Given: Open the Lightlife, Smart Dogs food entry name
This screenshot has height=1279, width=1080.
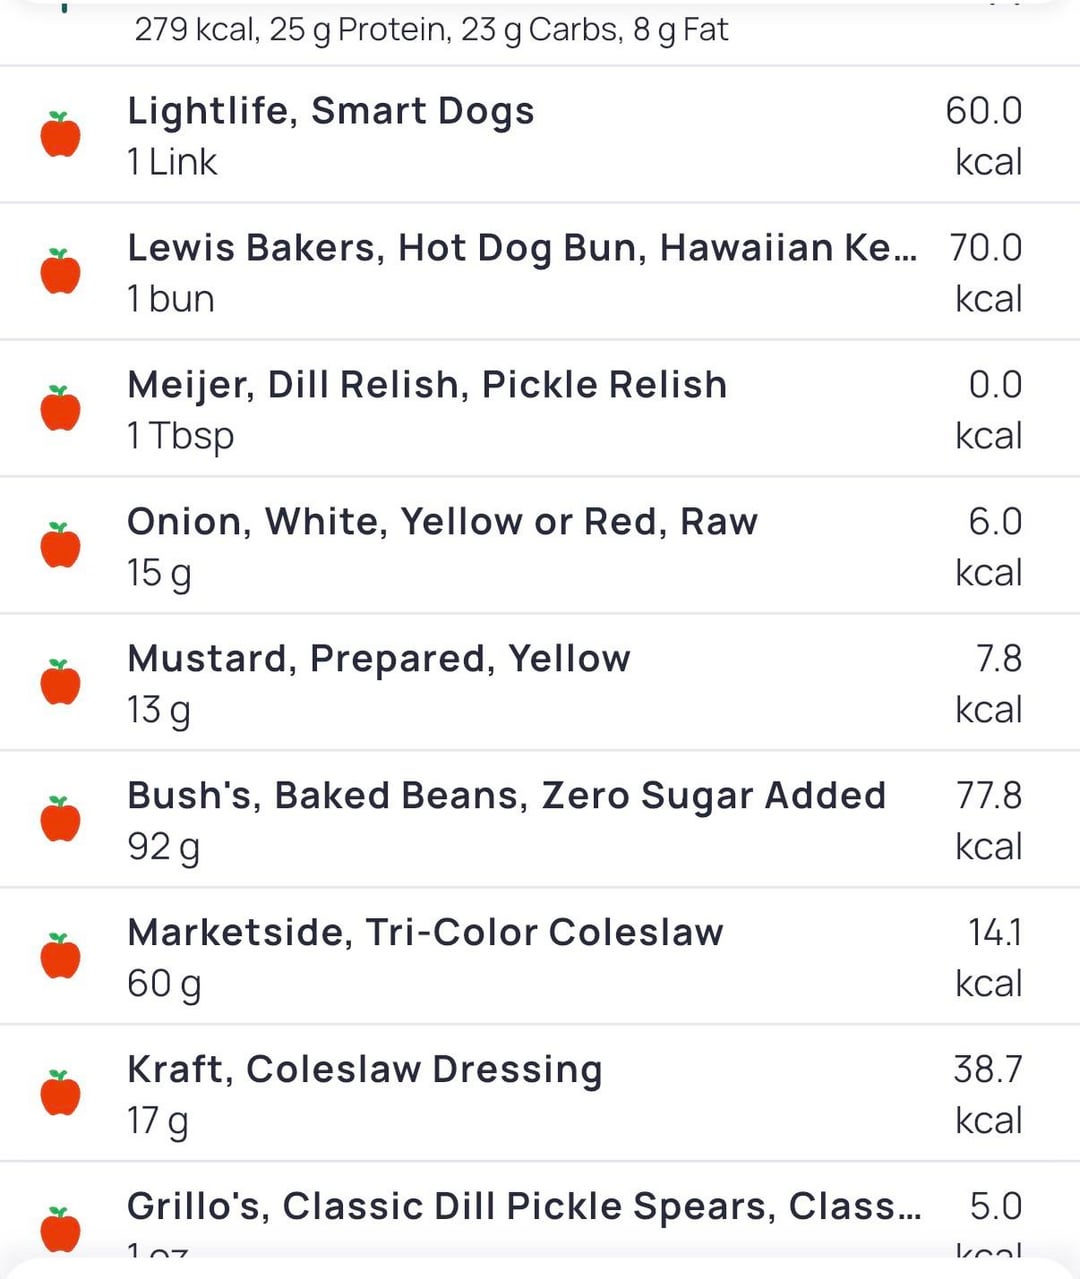Looking at the screenshot, I should point(330,111).
